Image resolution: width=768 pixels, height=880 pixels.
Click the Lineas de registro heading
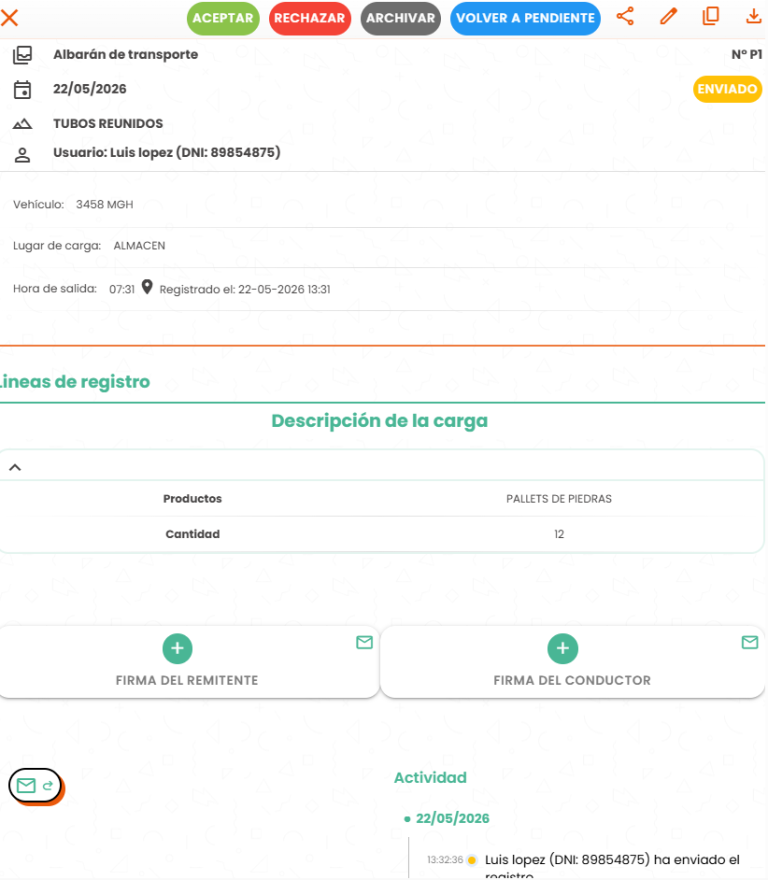75,382
